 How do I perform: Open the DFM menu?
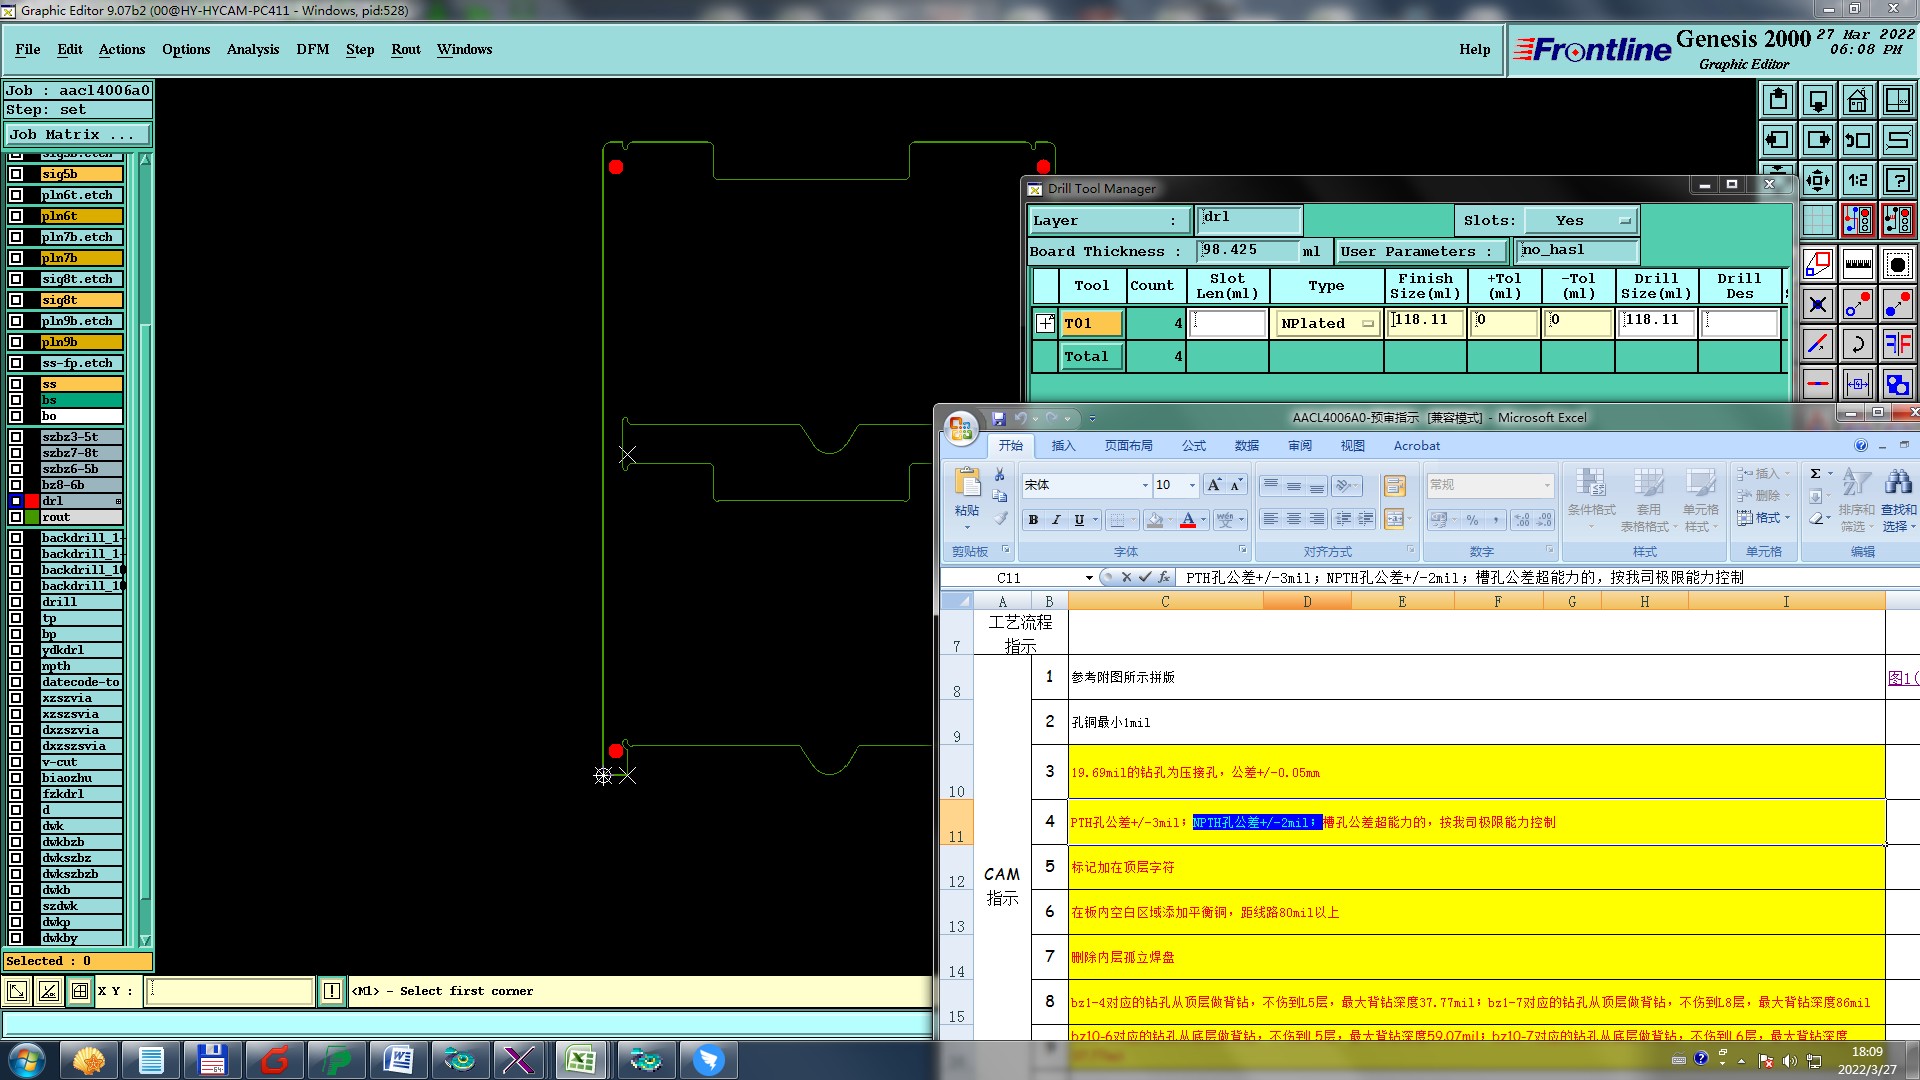pyautogui.click(x=312, y=49)
